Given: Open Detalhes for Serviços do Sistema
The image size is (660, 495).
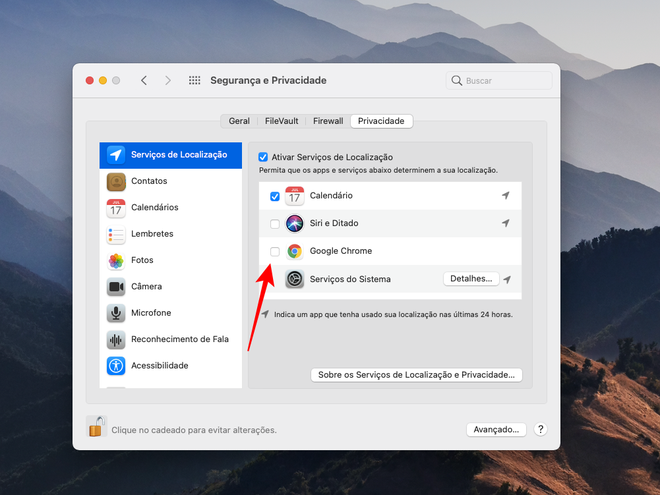Looking at the screenshot, I should [x=471, y=279].
